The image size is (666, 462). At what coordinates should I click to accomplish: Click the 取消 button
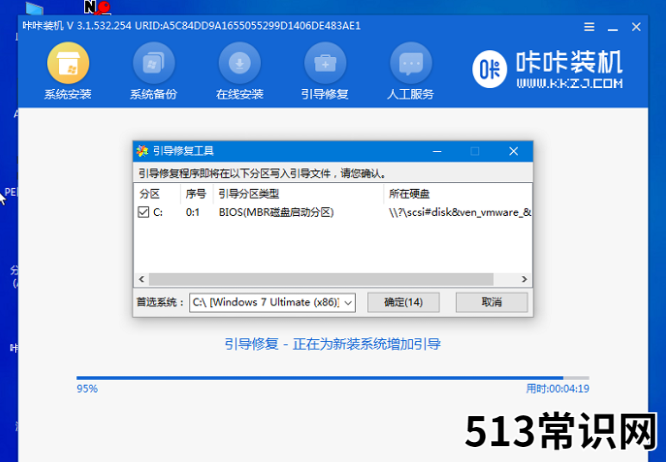[491, 302]
